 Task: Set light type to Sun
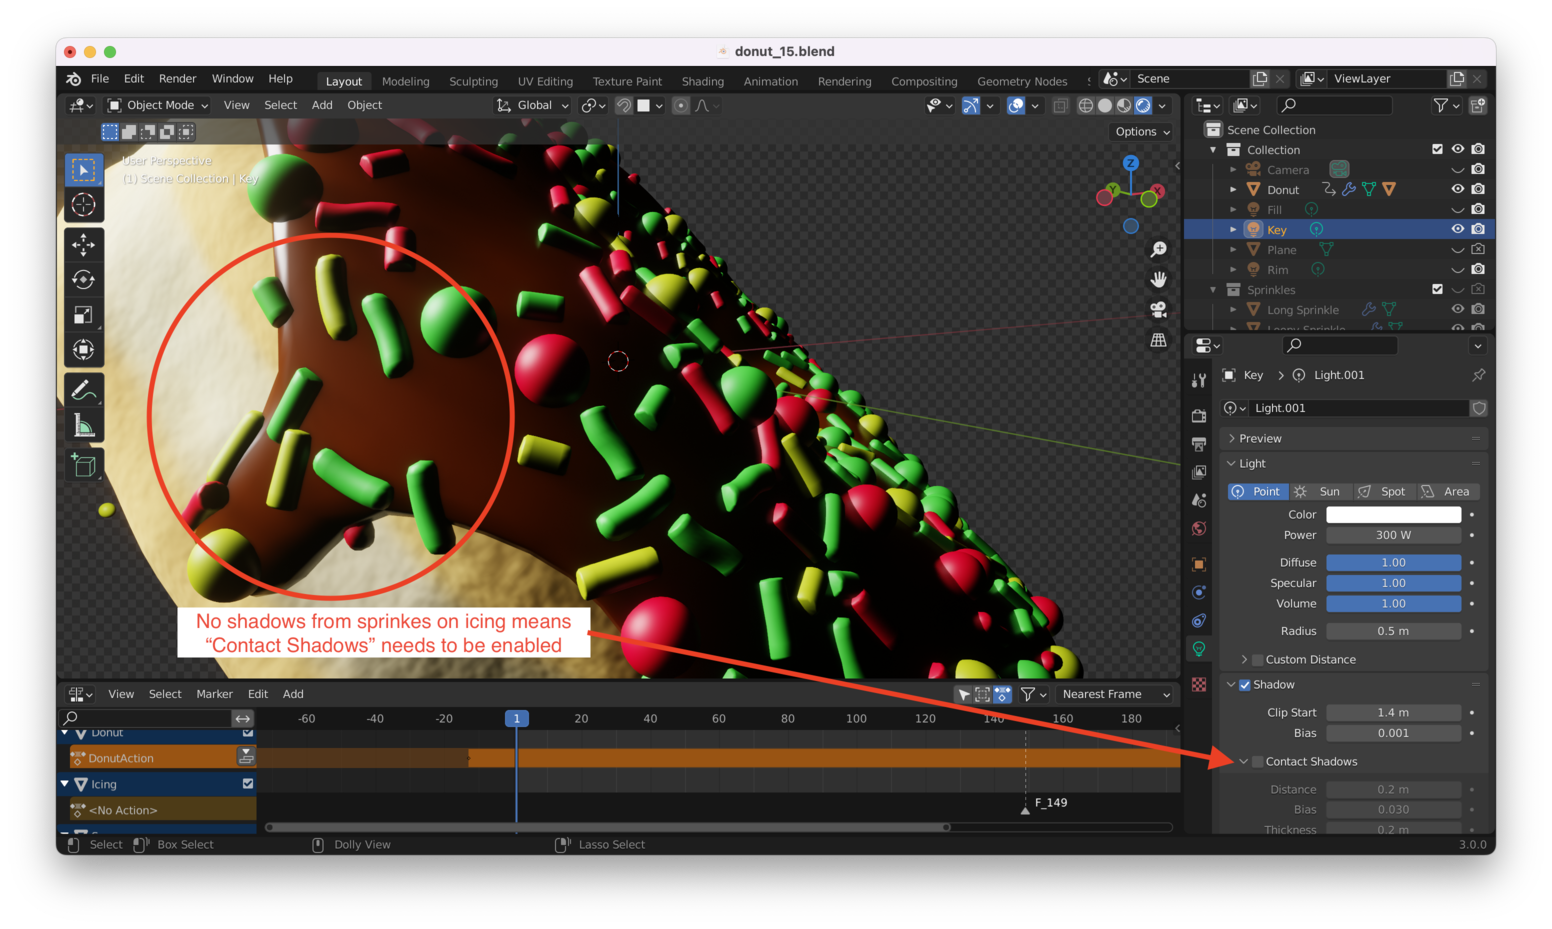pyautogui.click(x=1319, y=491)
